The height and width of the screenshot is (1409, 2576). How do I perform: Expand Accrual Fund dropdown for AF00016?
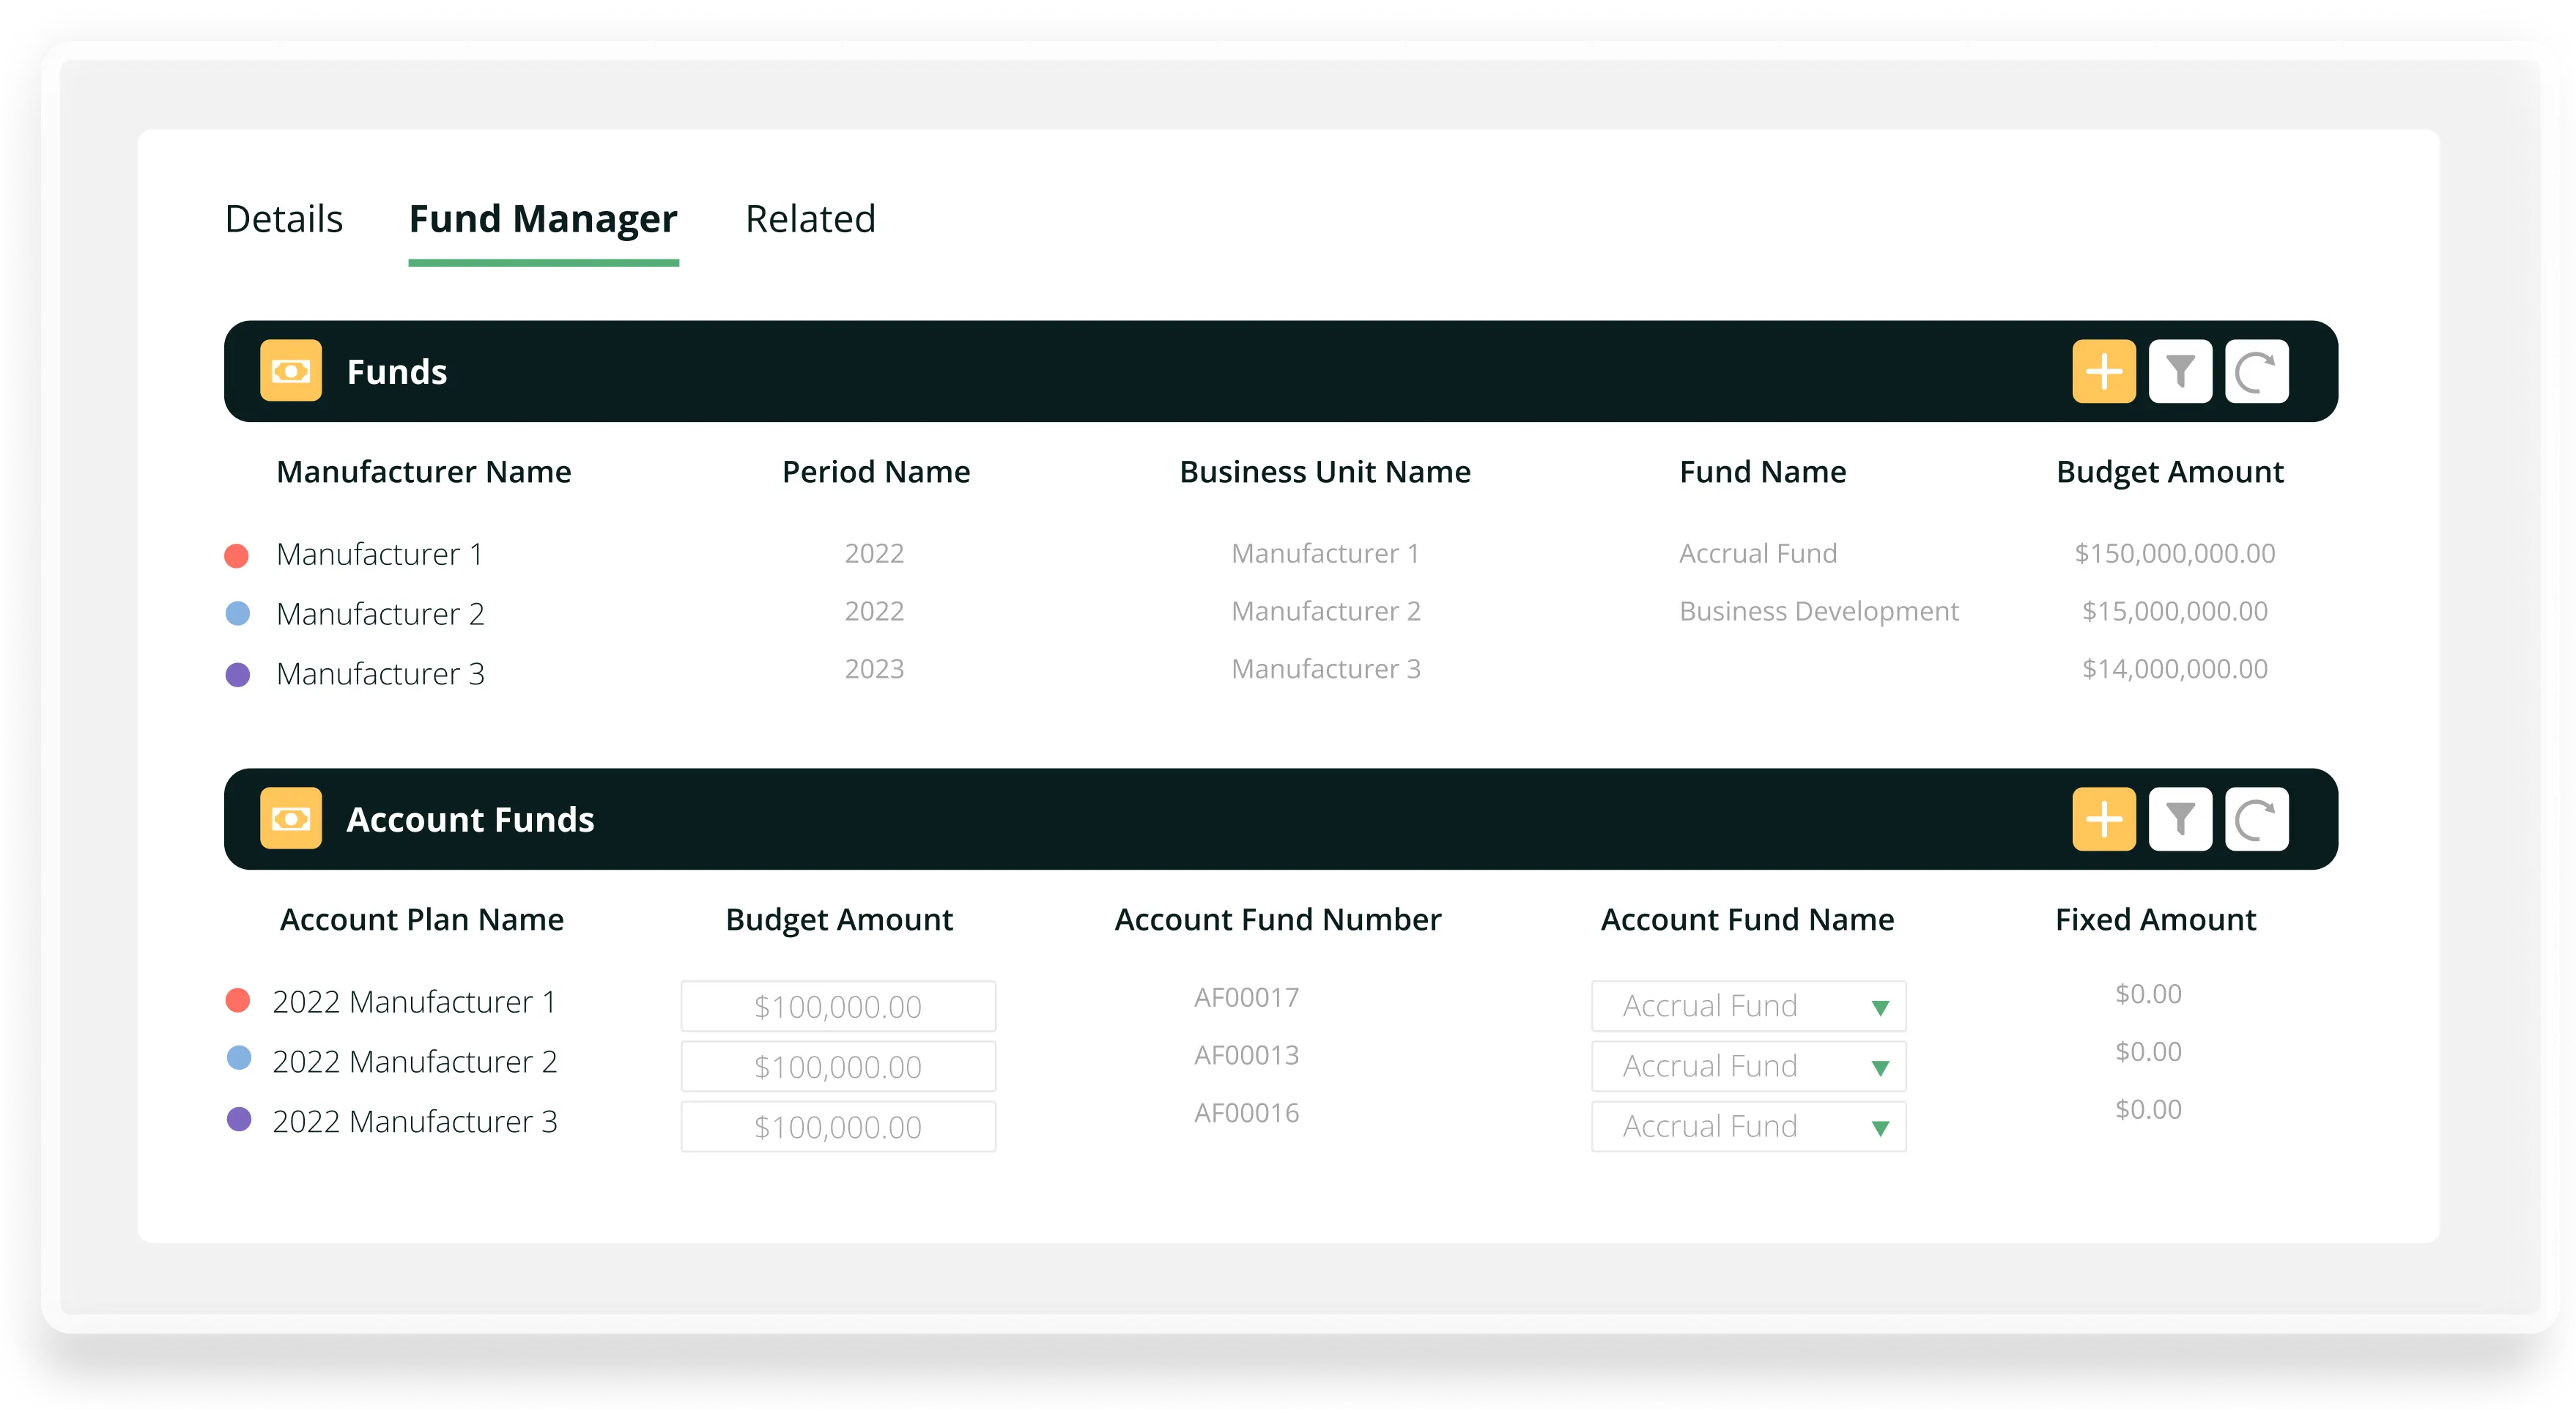click(x=1879, y=1127)
